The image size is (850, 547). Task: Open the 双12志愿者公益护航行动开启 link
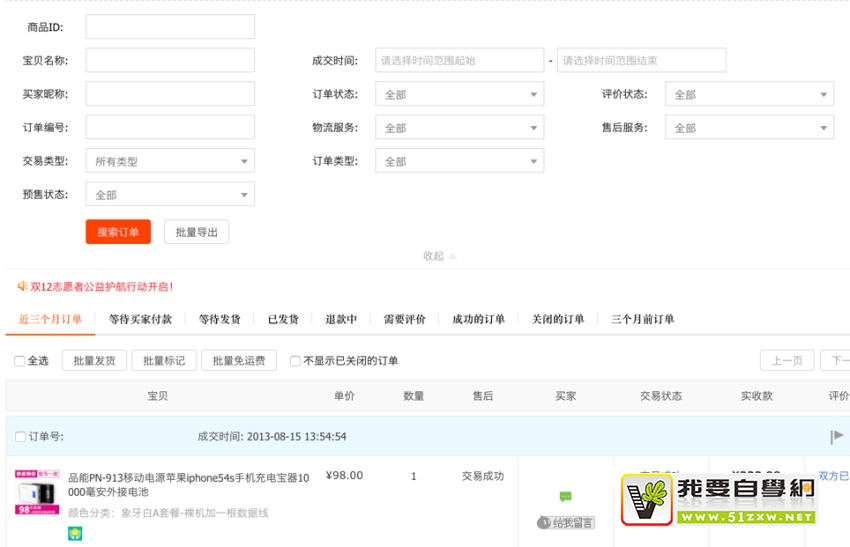[x=101, y=287]
